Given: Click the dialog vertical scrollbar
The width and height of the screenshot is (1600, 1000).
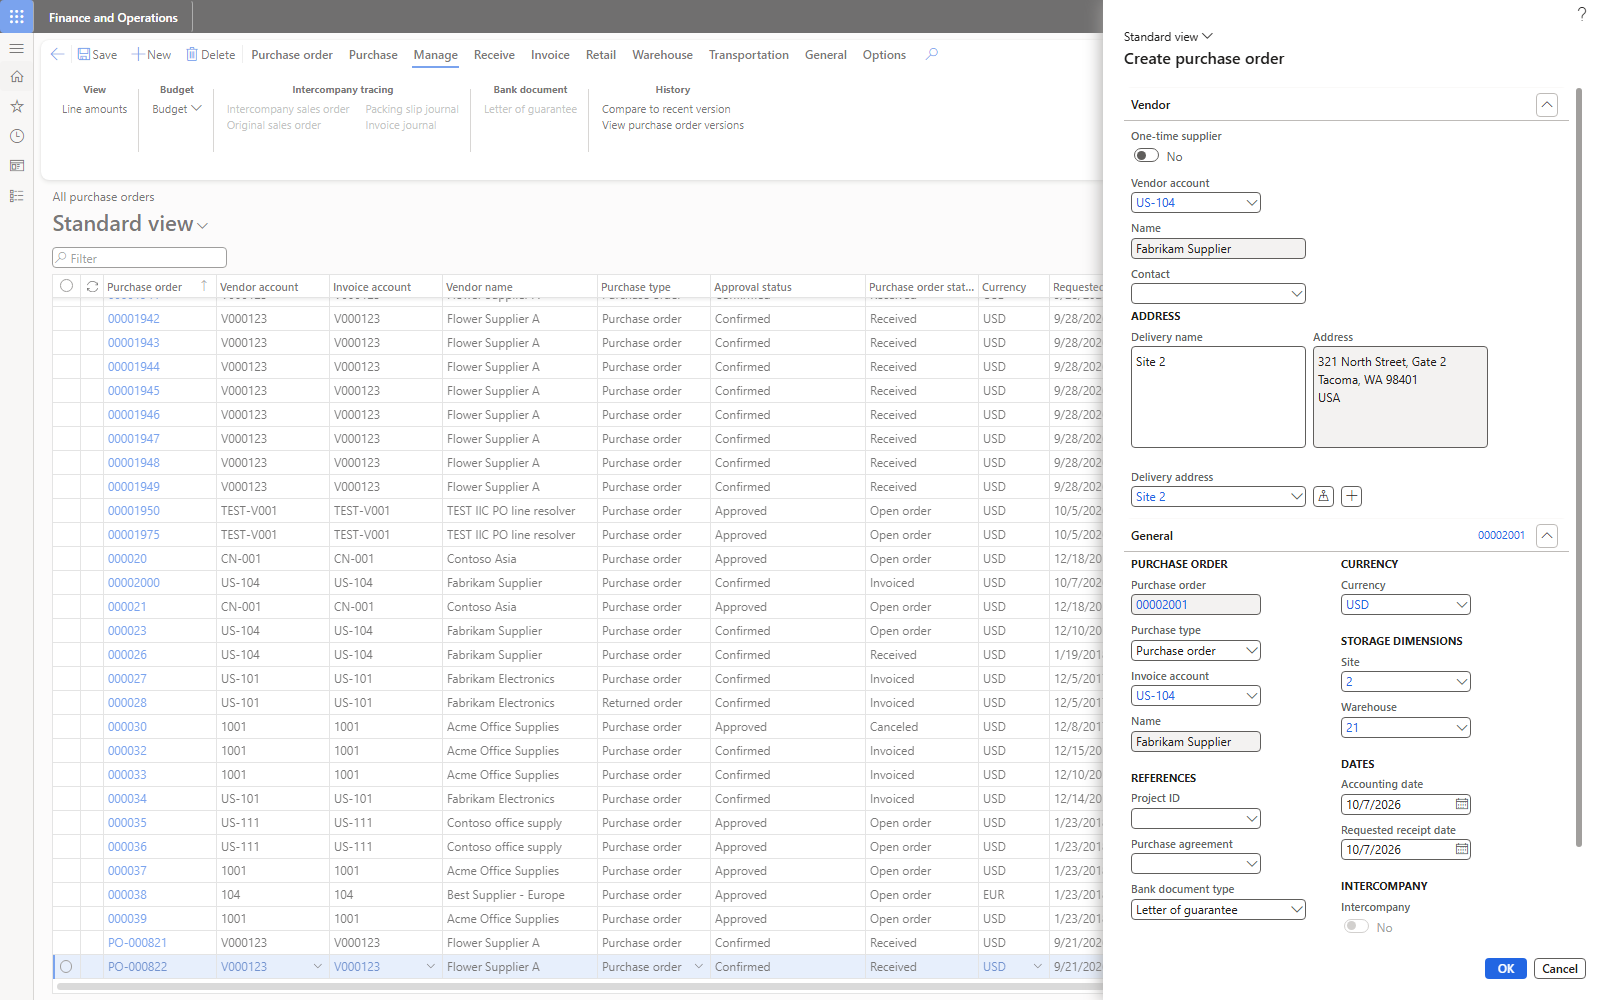Looking at the screenshot, I should 1579,468.
